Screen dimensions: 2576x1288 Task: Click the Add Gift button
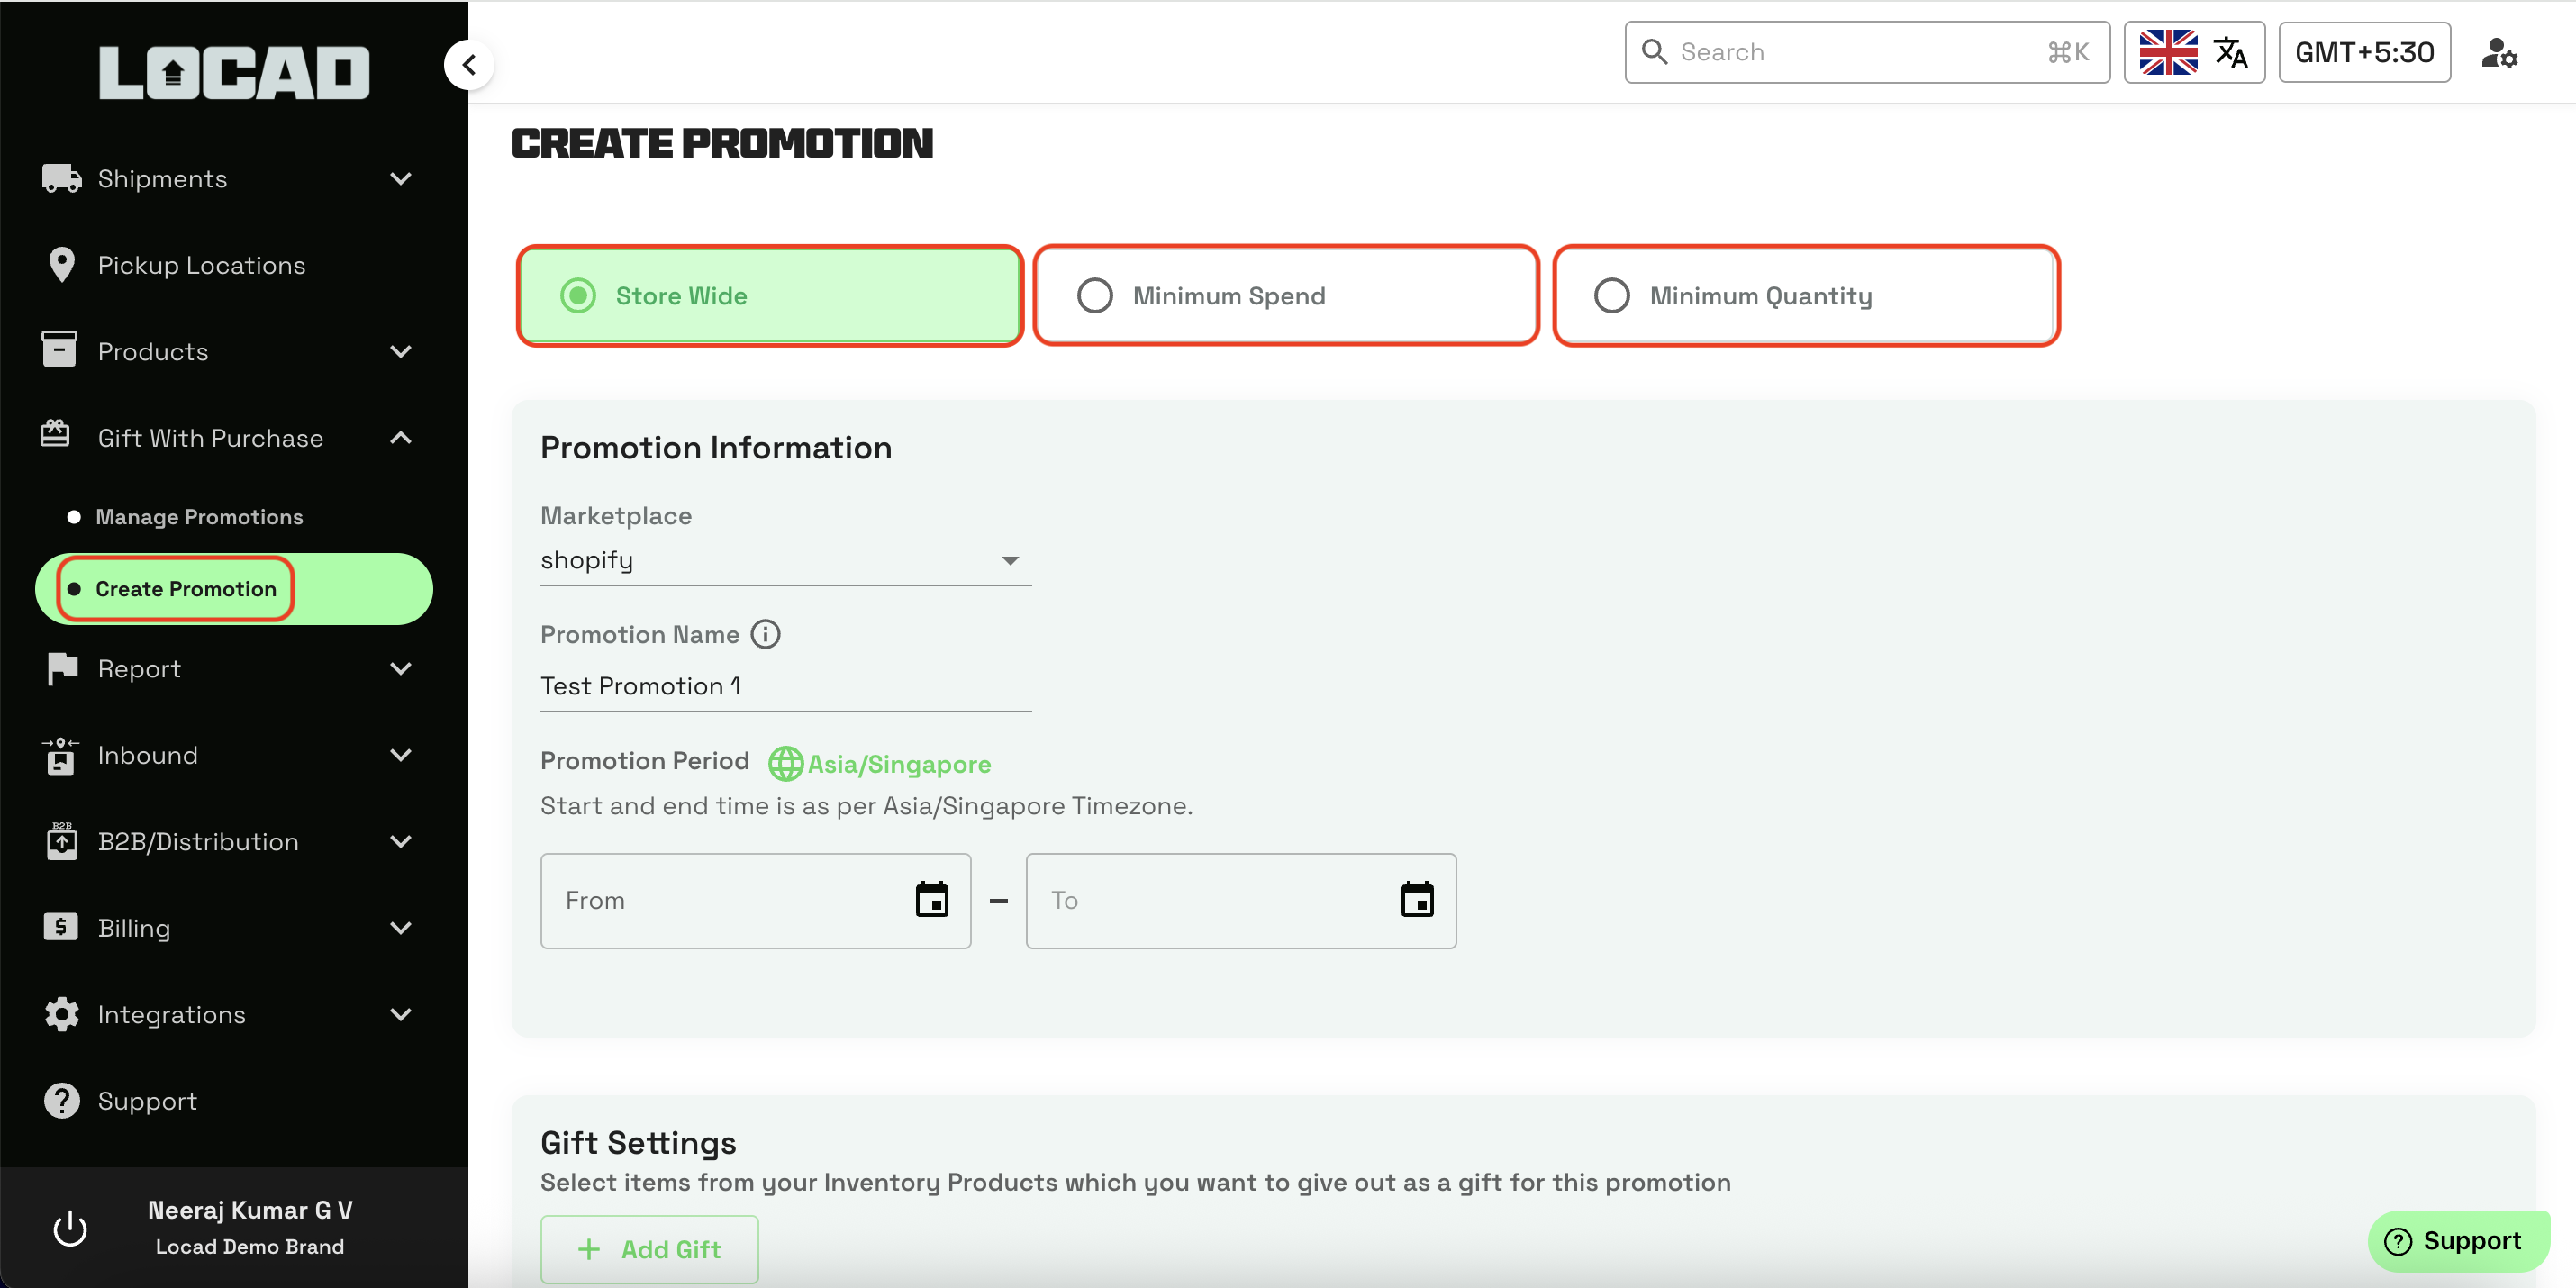[x=649, y=1248]
